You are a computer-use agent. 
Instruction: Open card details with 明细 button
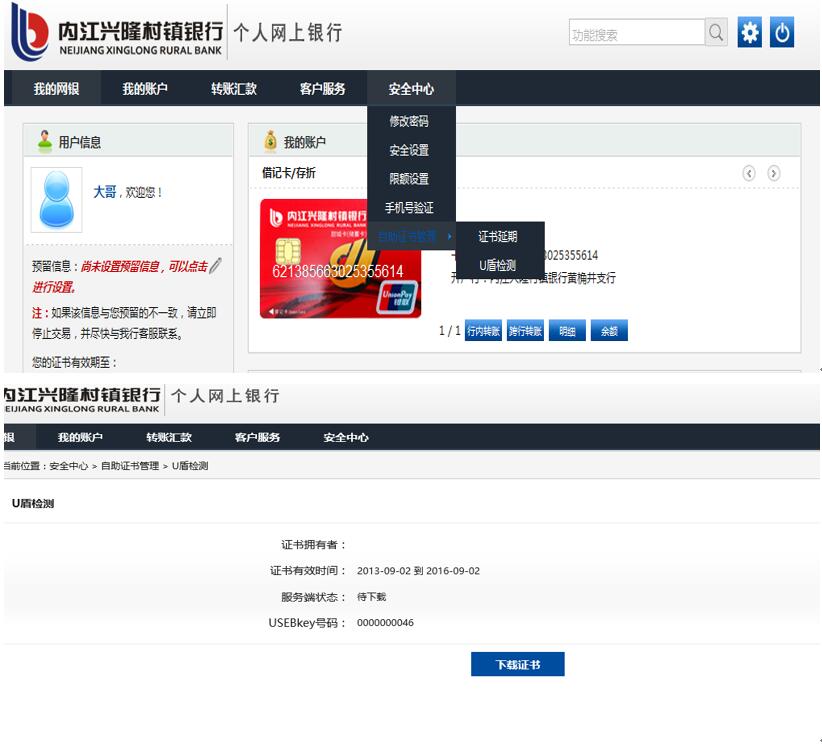[567, 330]
